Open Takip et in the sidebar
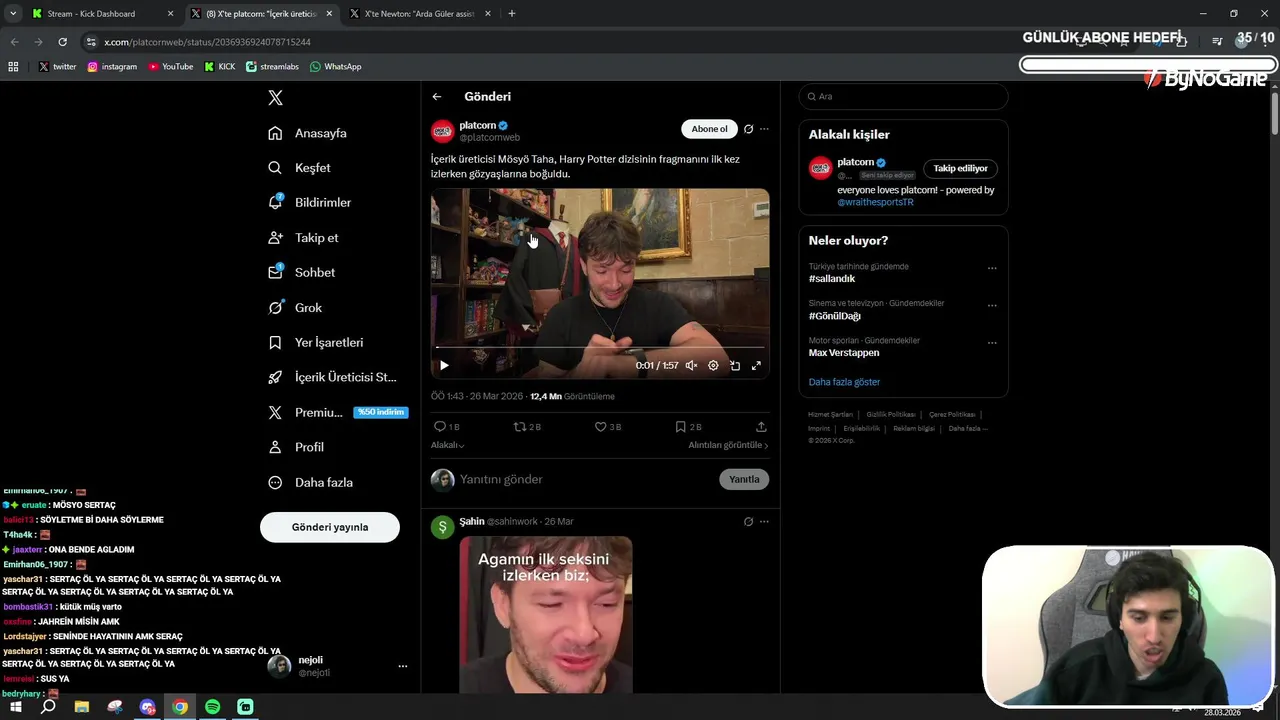This screenshot has height=720, width=1280. (x=303, y=238)
